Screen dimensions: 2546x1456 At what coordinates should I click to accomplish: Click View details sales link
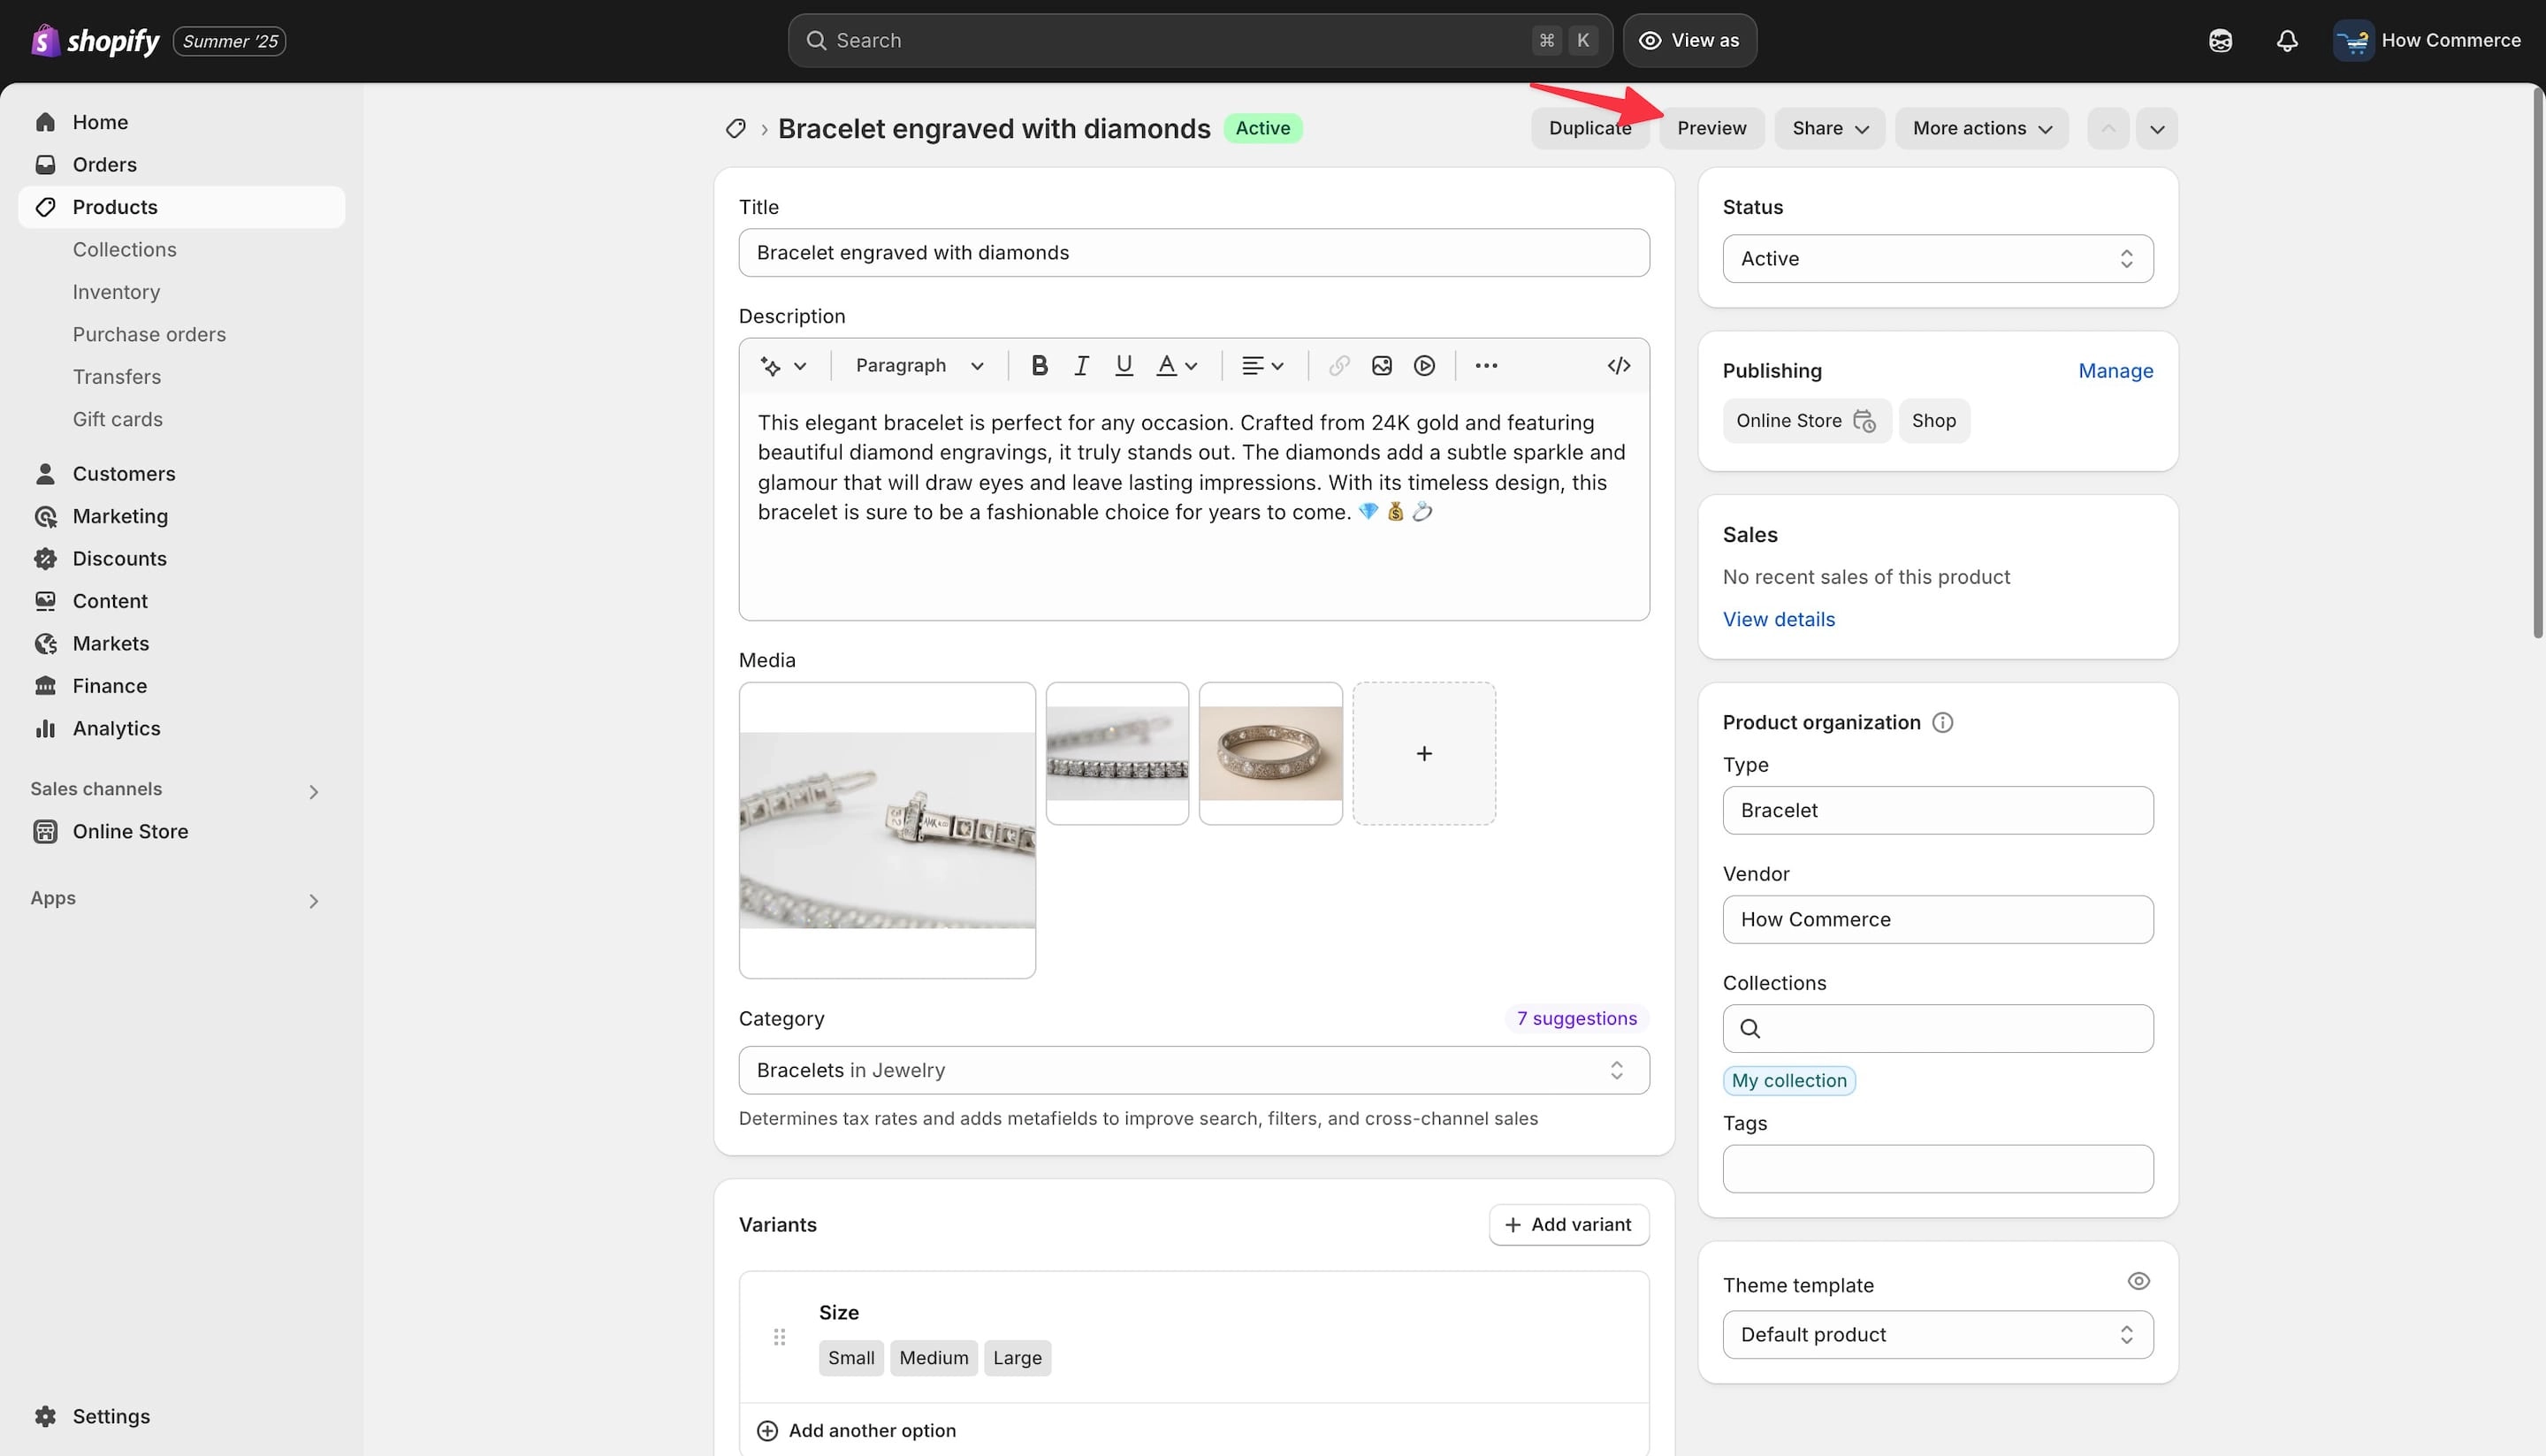1778,620
